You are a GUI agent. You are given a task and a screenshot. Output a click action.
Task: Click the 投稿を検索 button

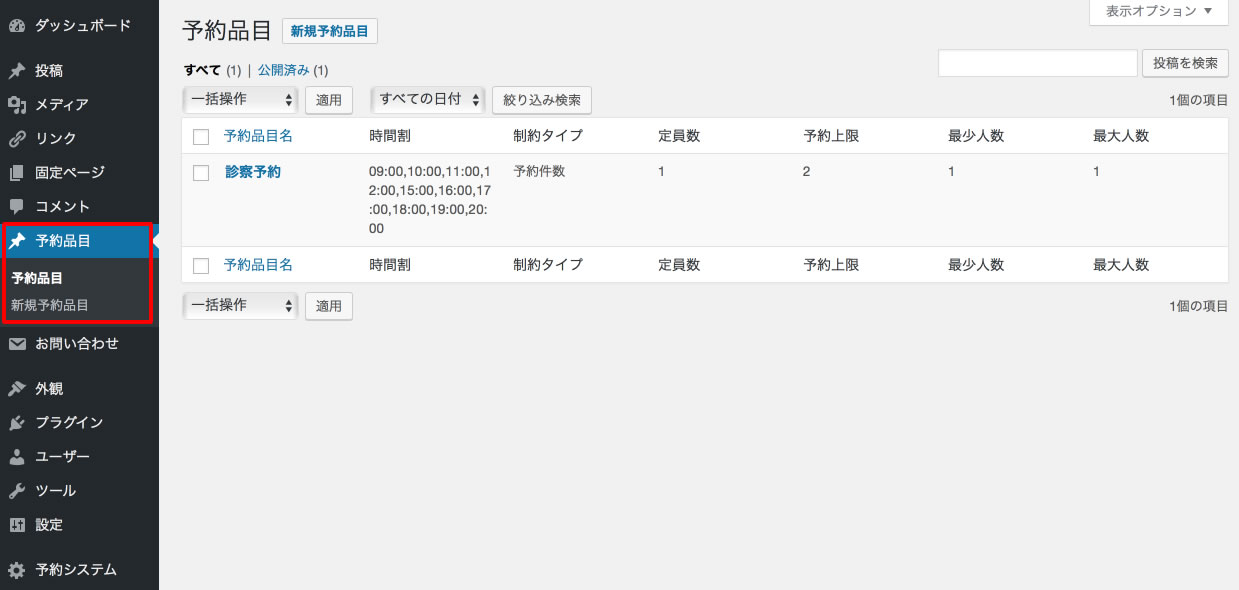1185,63
